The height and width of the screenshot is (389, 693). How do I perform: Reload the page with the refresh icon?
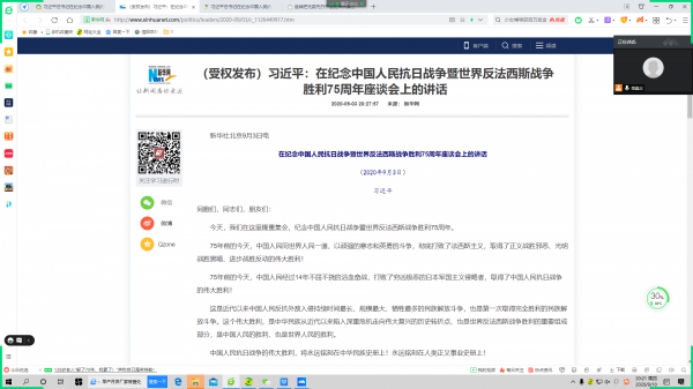point(54,20)
